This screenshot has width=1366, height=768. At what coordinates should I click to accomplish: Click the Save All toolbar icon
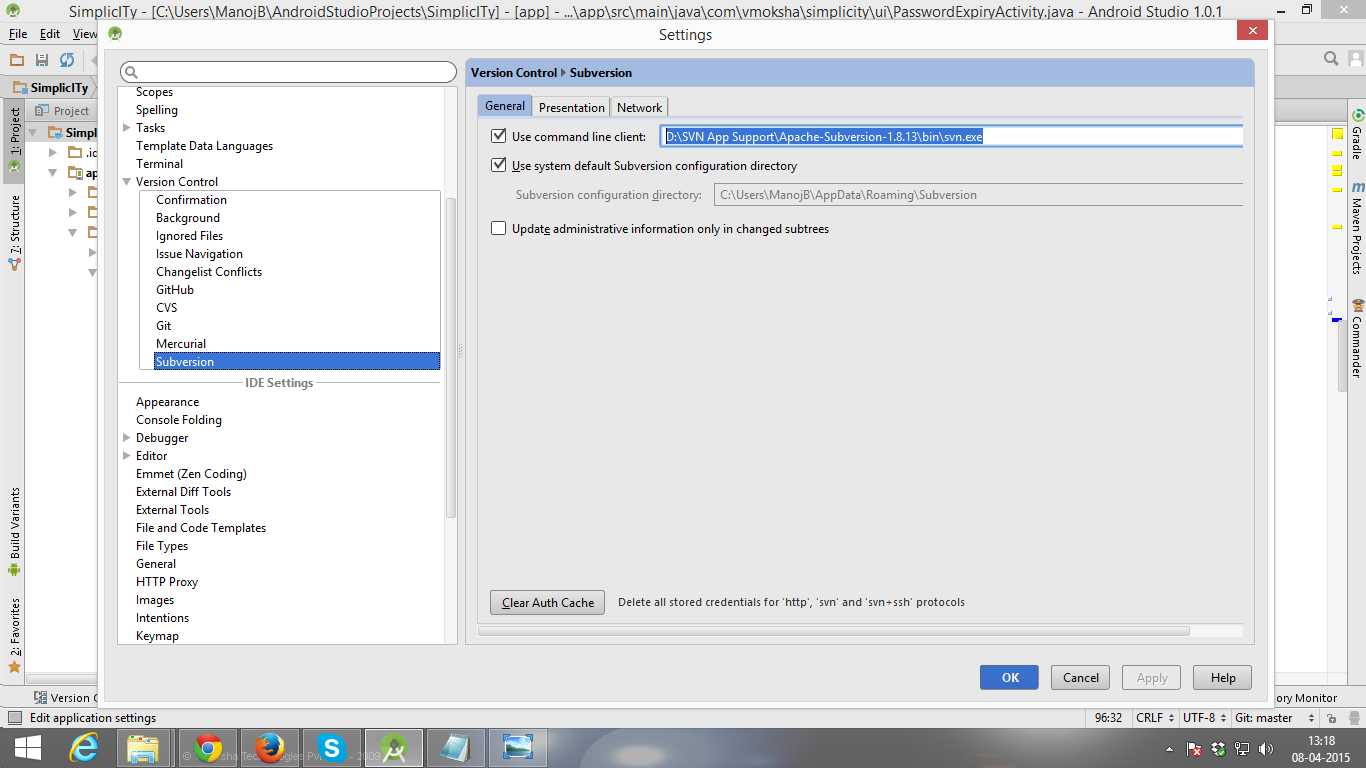(x=42, y=60)
